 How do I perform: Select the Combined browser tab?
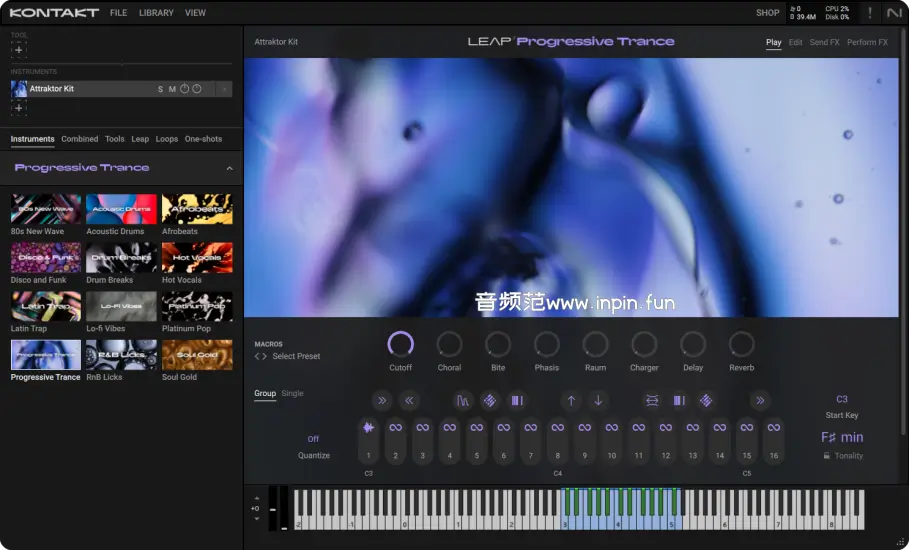point(79,139)
